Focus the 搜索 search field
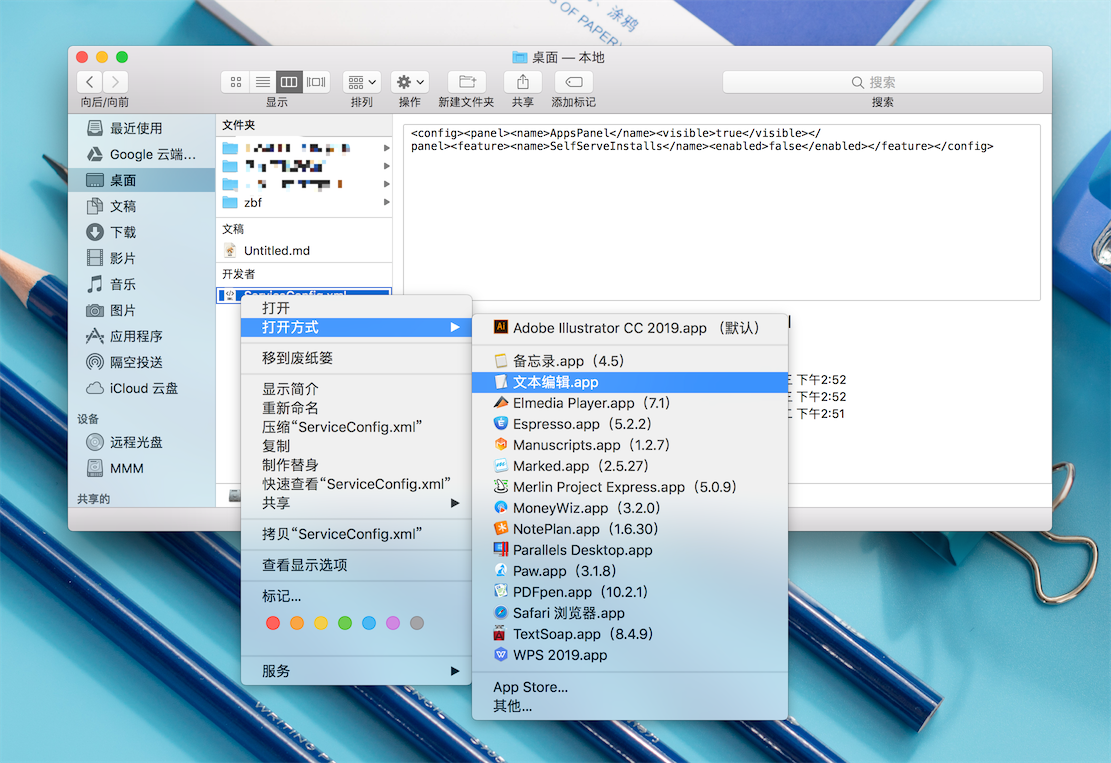Viewport: 1111px width, 763px height. [883, 82]
